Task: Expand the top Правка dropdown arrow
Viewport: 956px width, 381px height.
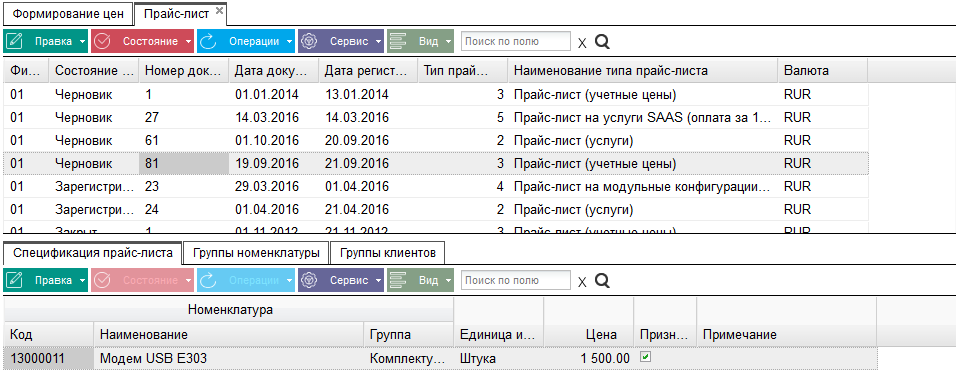Action: [x=82, y=41]
